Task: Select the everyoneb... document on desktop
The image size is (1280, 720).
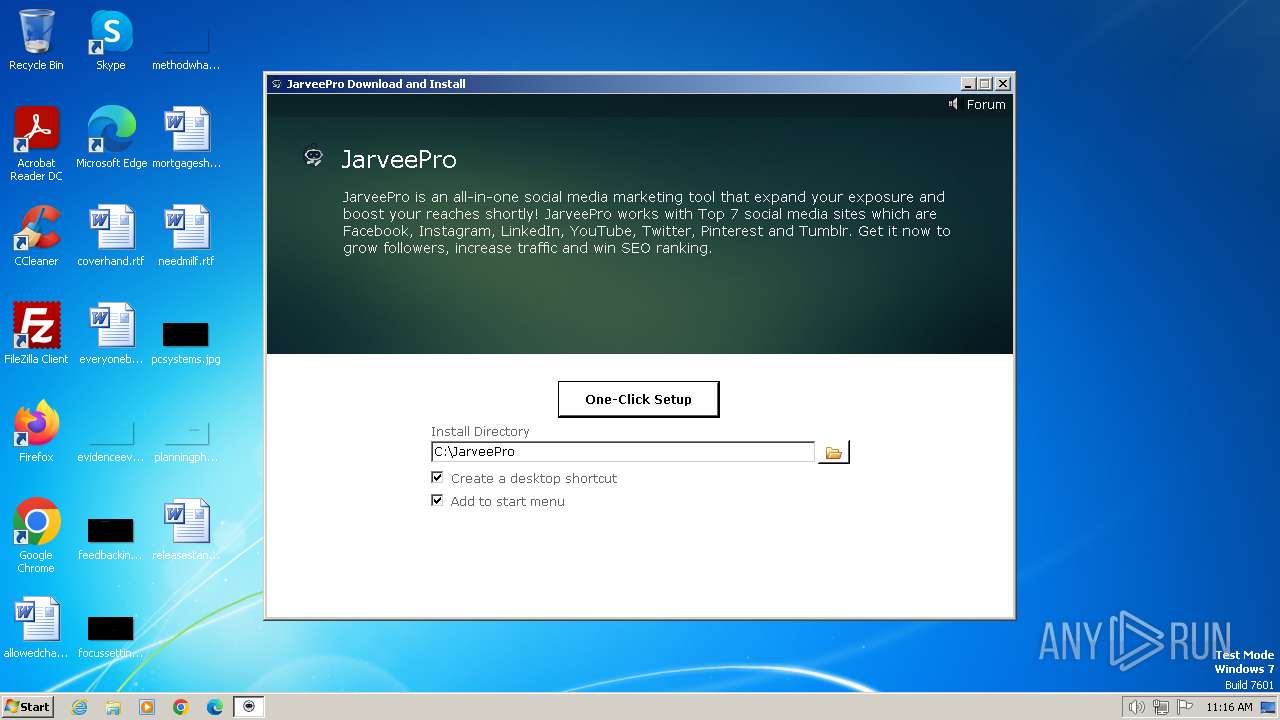Action: (111, 334)
